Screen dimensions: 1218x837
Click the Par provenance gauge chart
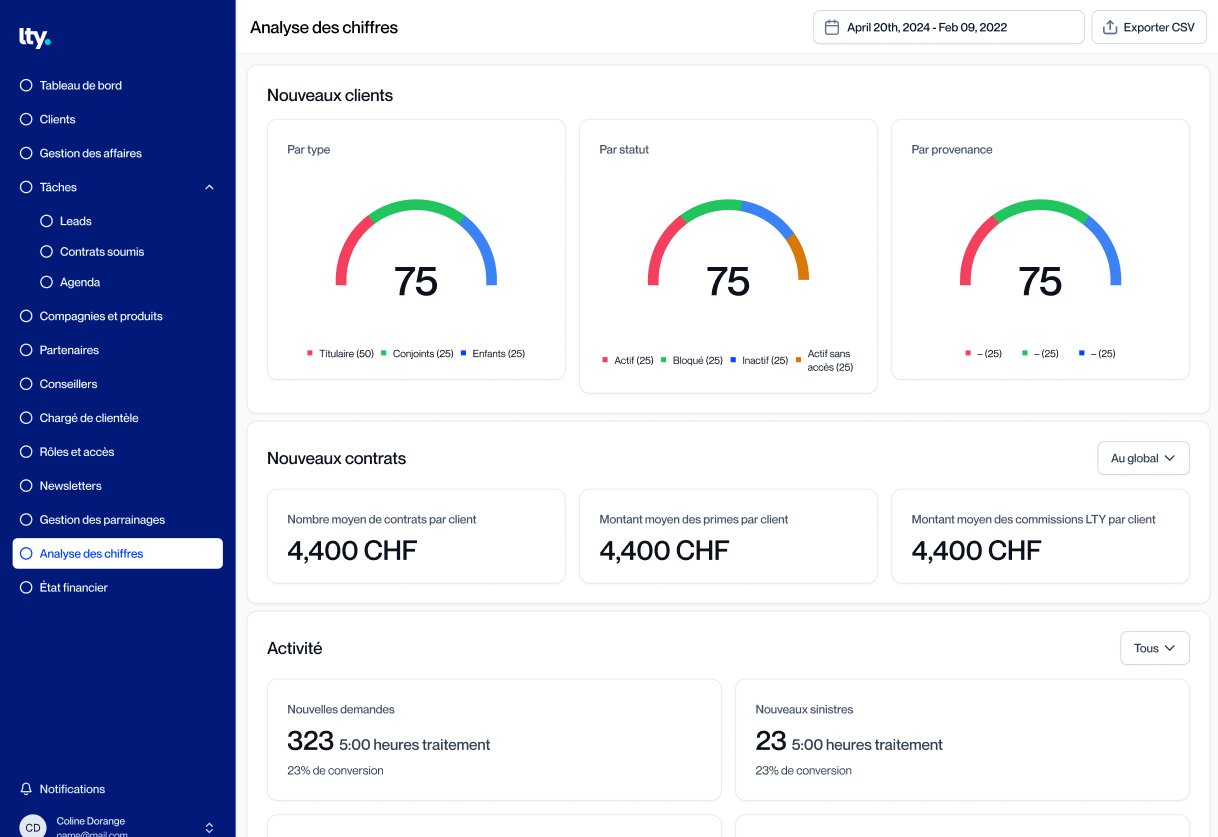pos(1040,244)
